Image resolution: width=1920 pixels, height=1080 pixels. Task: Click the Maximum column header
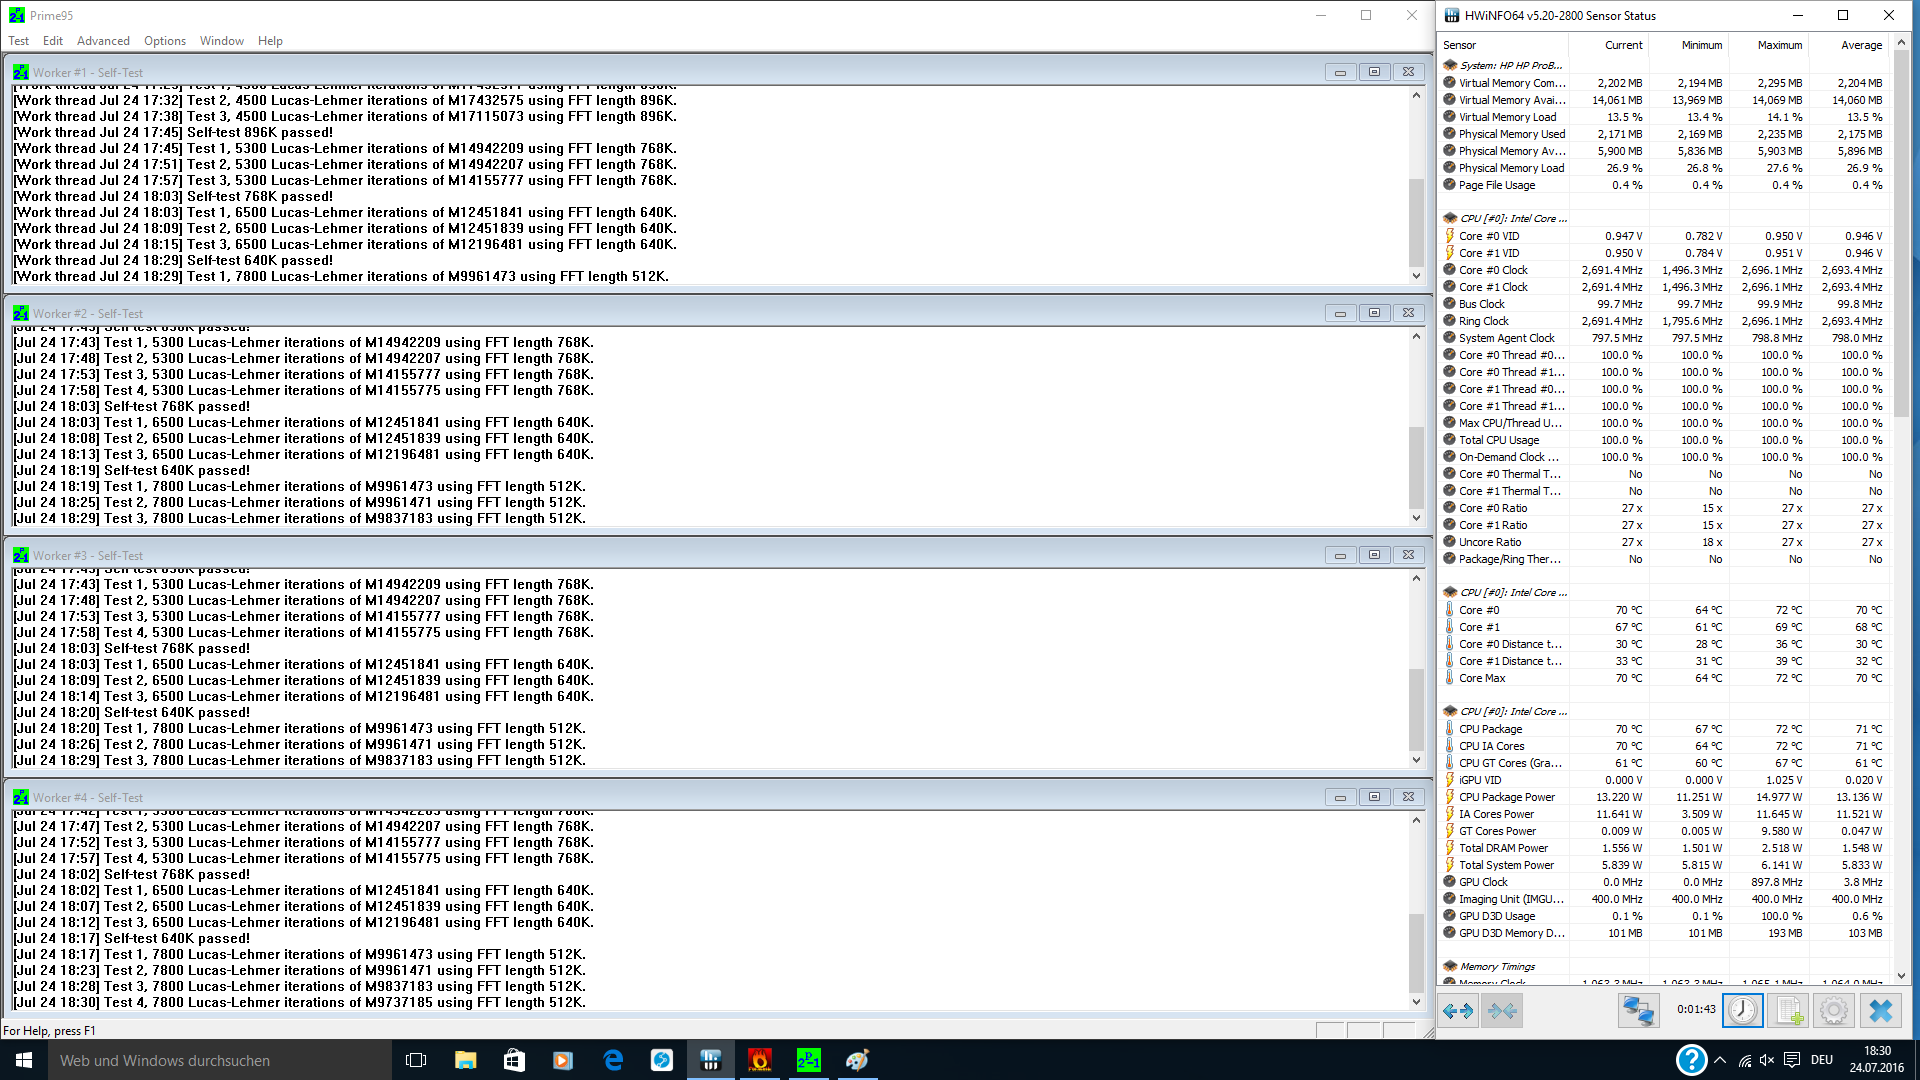1768,45
